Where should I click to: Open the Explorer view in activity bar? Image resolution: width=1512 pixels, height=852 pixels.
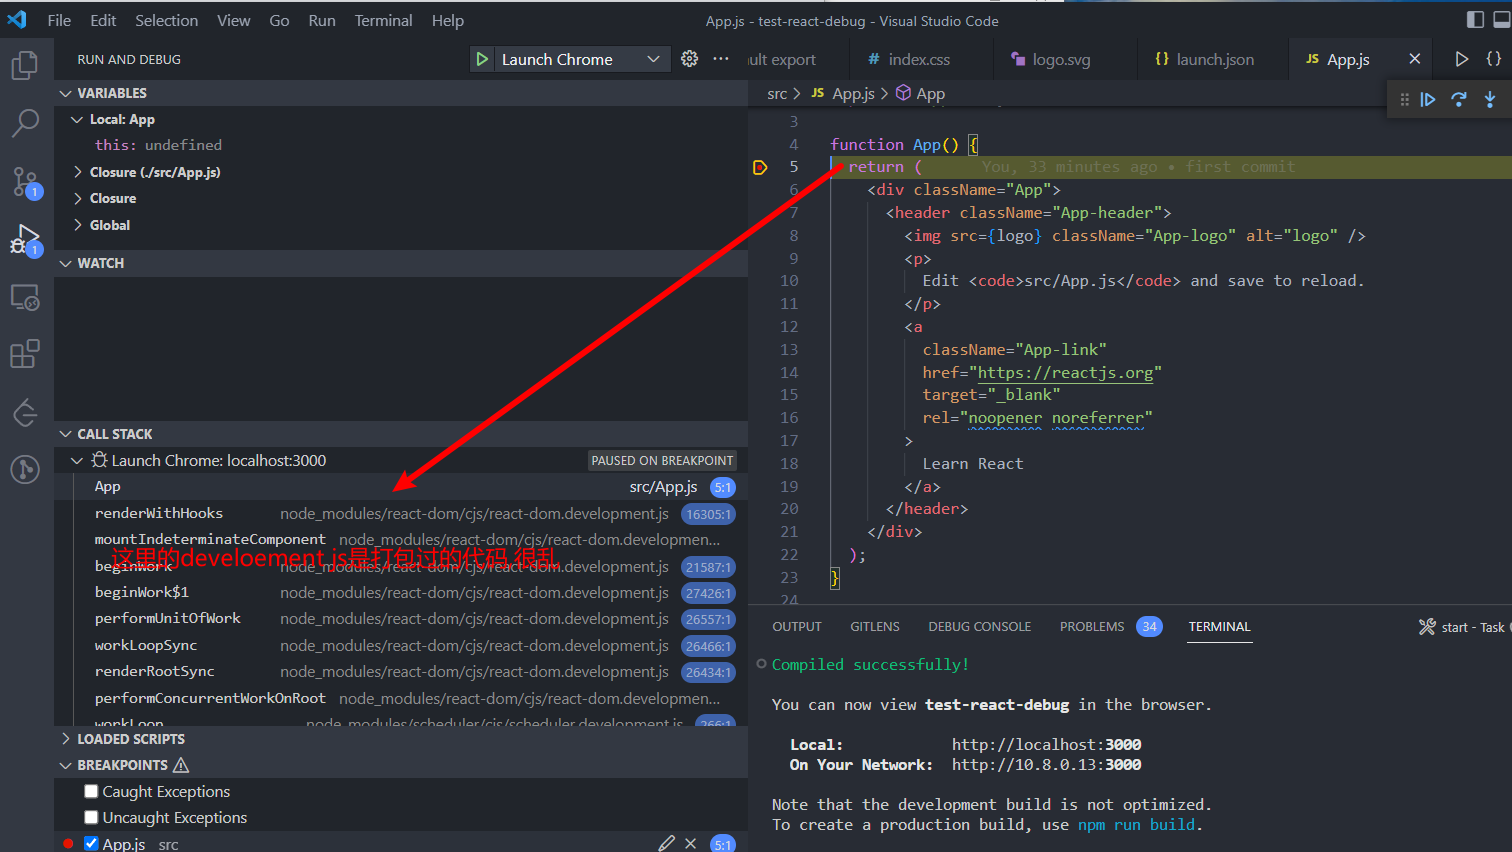(x=25, y=66)
